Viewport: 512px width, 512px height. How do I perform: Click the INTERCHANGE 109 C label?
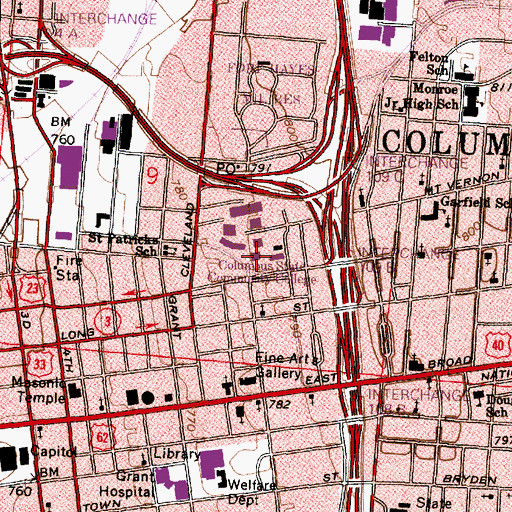[x=417, y=169]
